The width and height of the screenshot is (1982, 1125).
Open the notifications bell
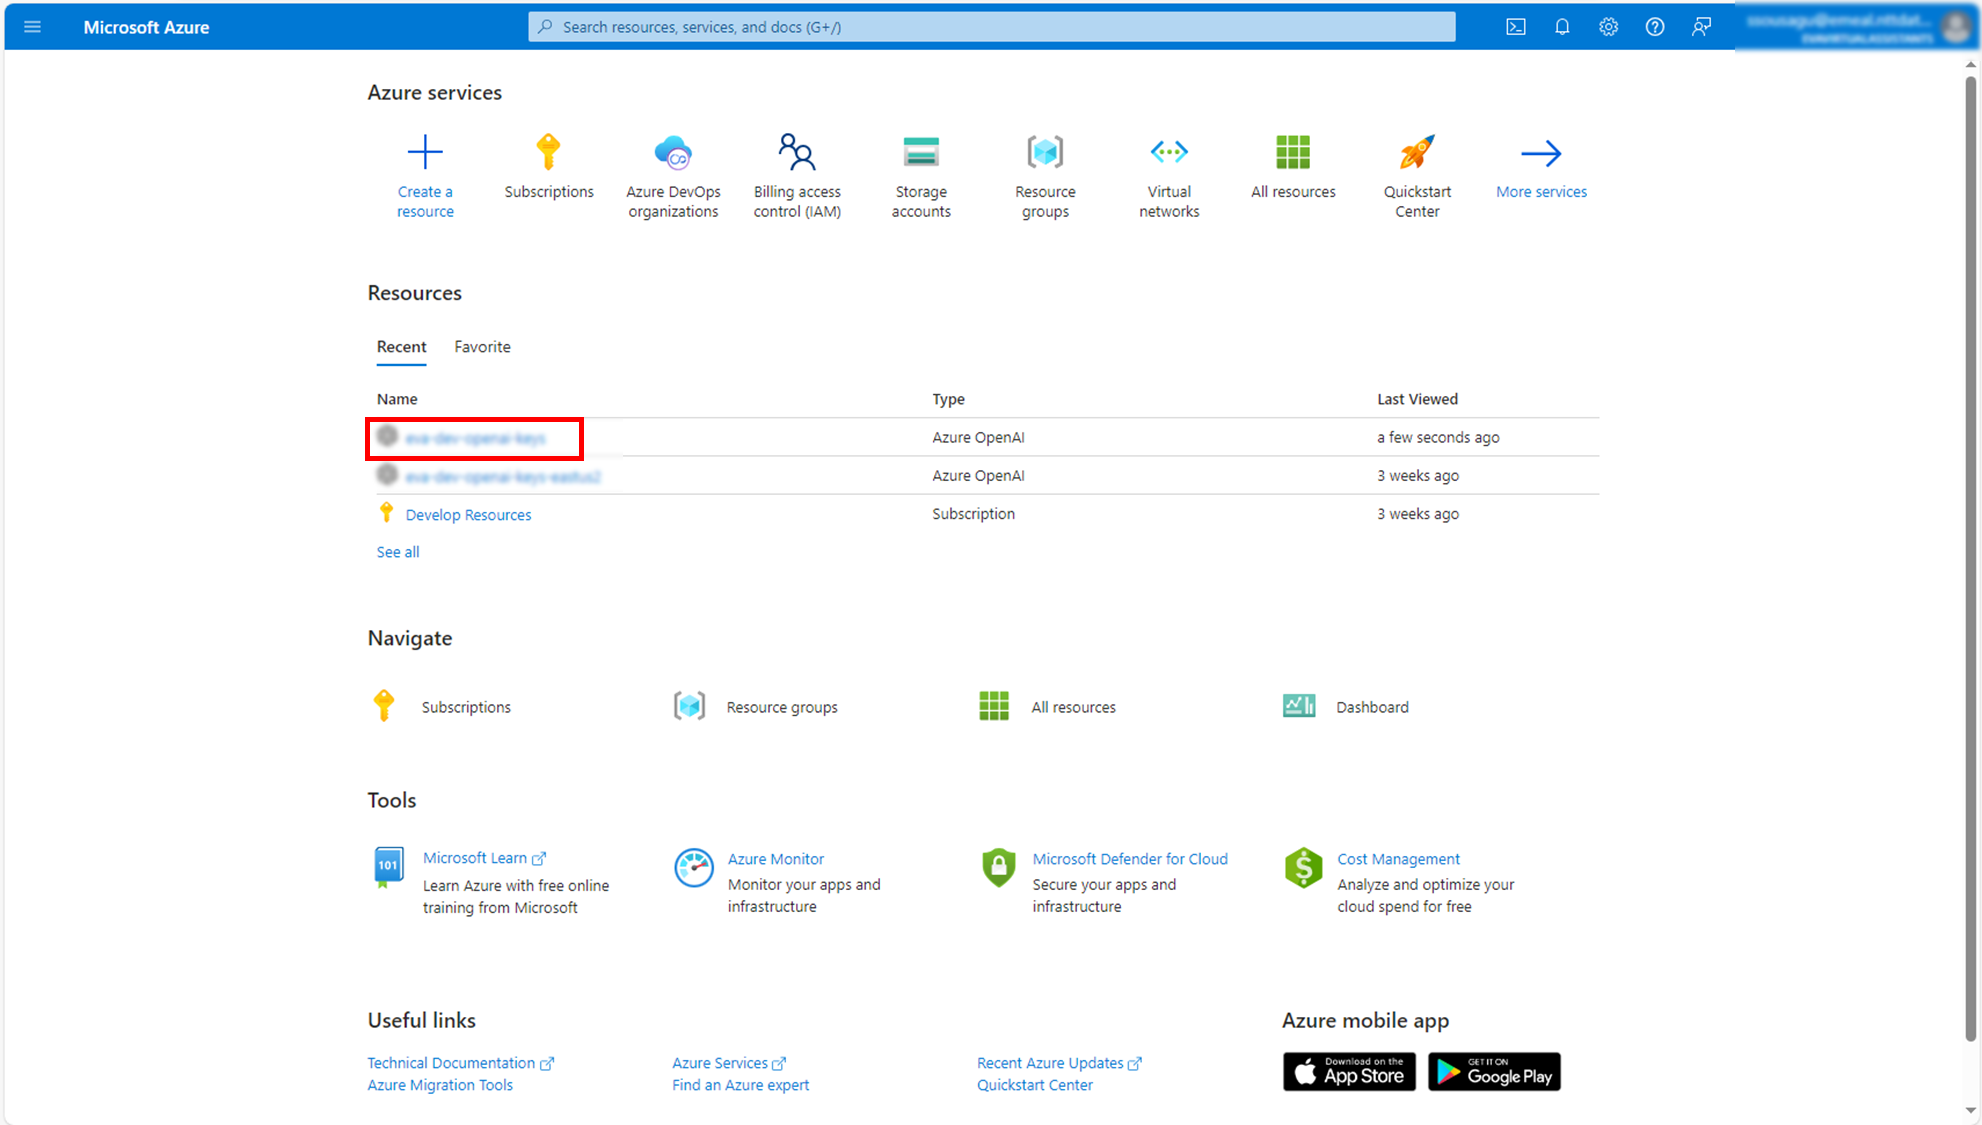coord(1562,27)
